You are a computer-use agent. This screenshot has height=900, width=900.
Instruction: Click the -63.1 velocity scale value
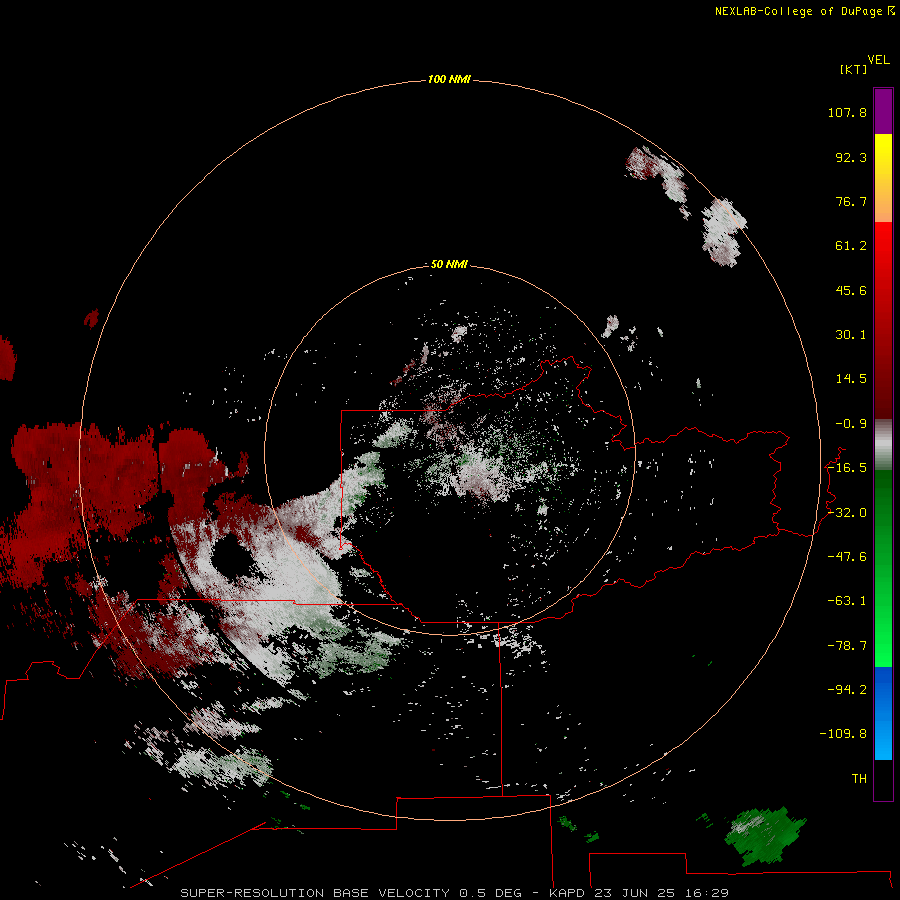coord(847,601)
